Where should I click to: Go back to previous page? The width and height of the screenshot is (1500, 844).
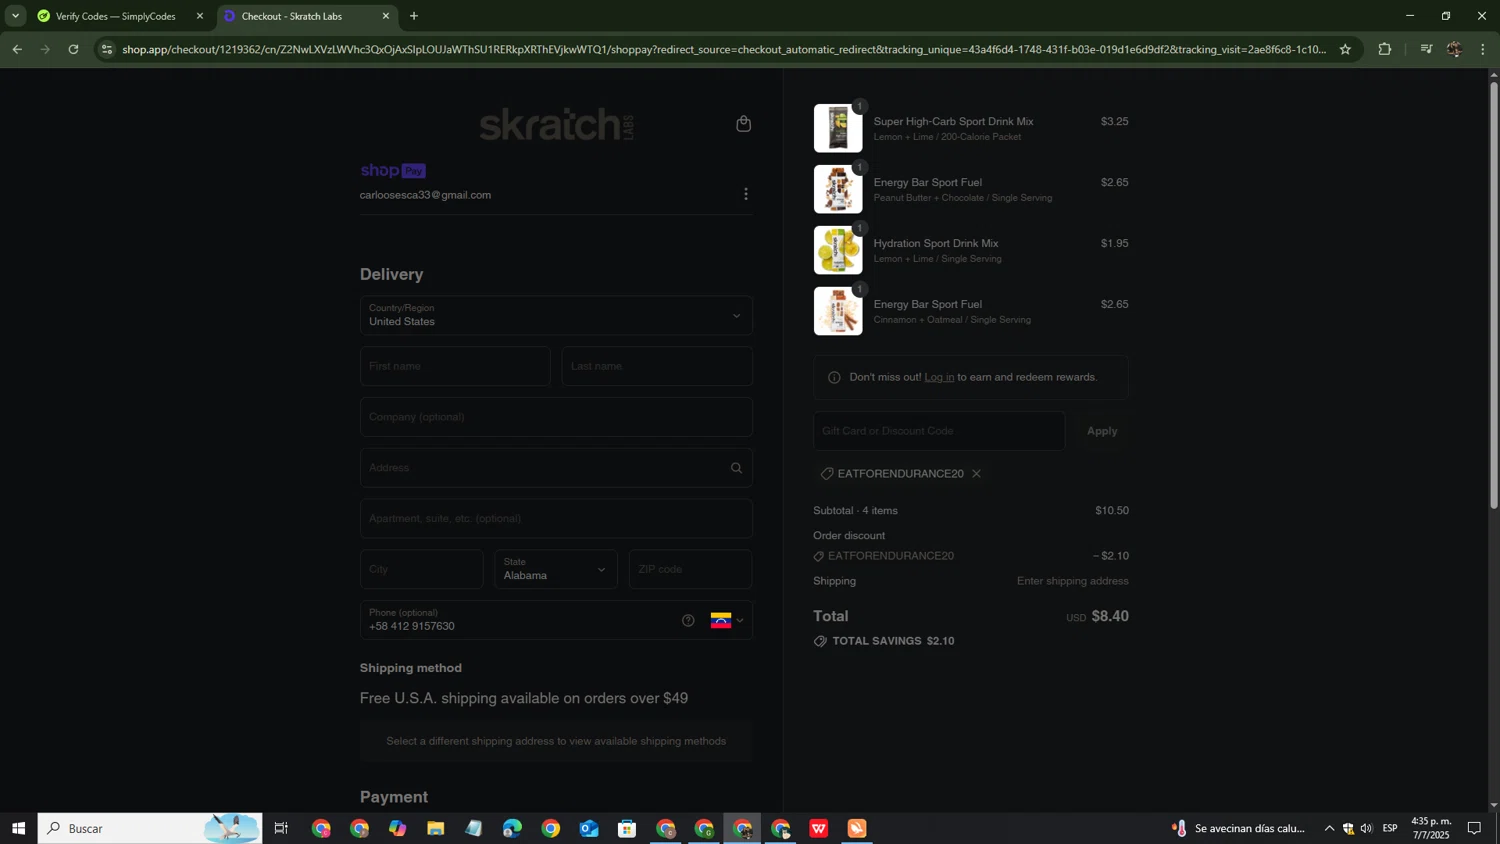pyautogui.click(x=17, y=49)
